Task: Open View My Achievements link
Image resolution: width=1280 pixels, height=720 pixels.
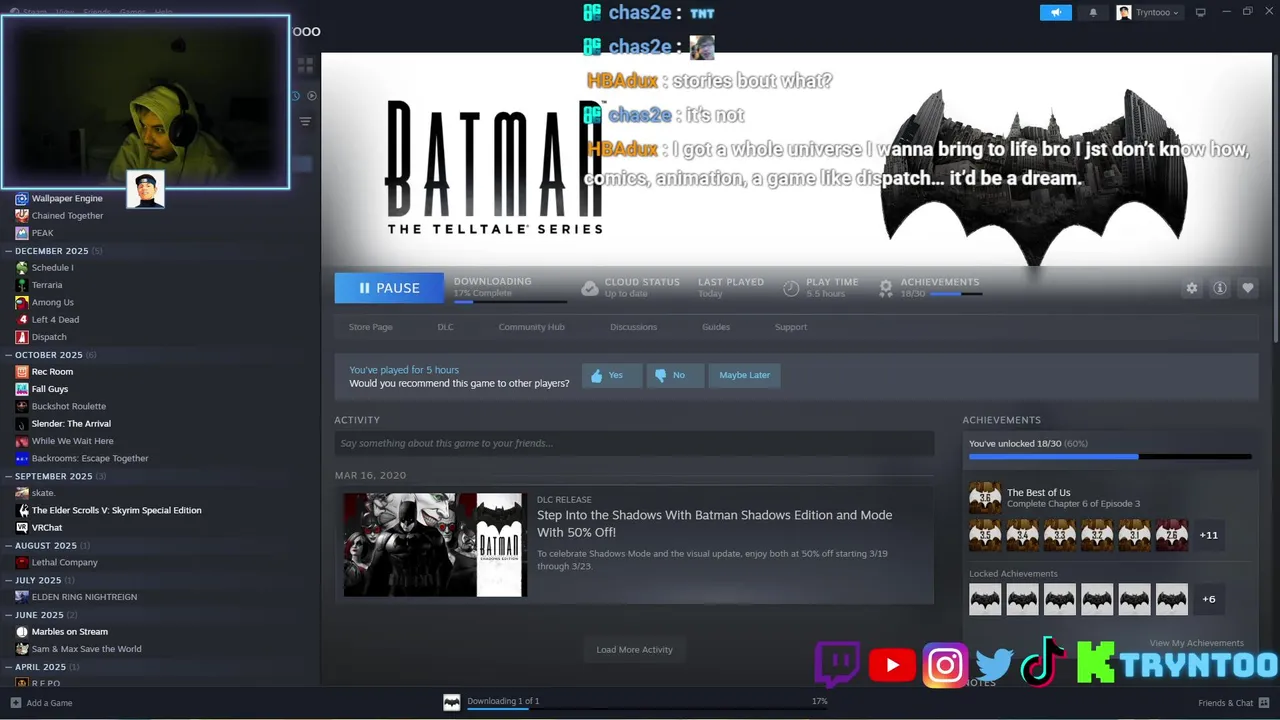Action: click(1196, 643)
